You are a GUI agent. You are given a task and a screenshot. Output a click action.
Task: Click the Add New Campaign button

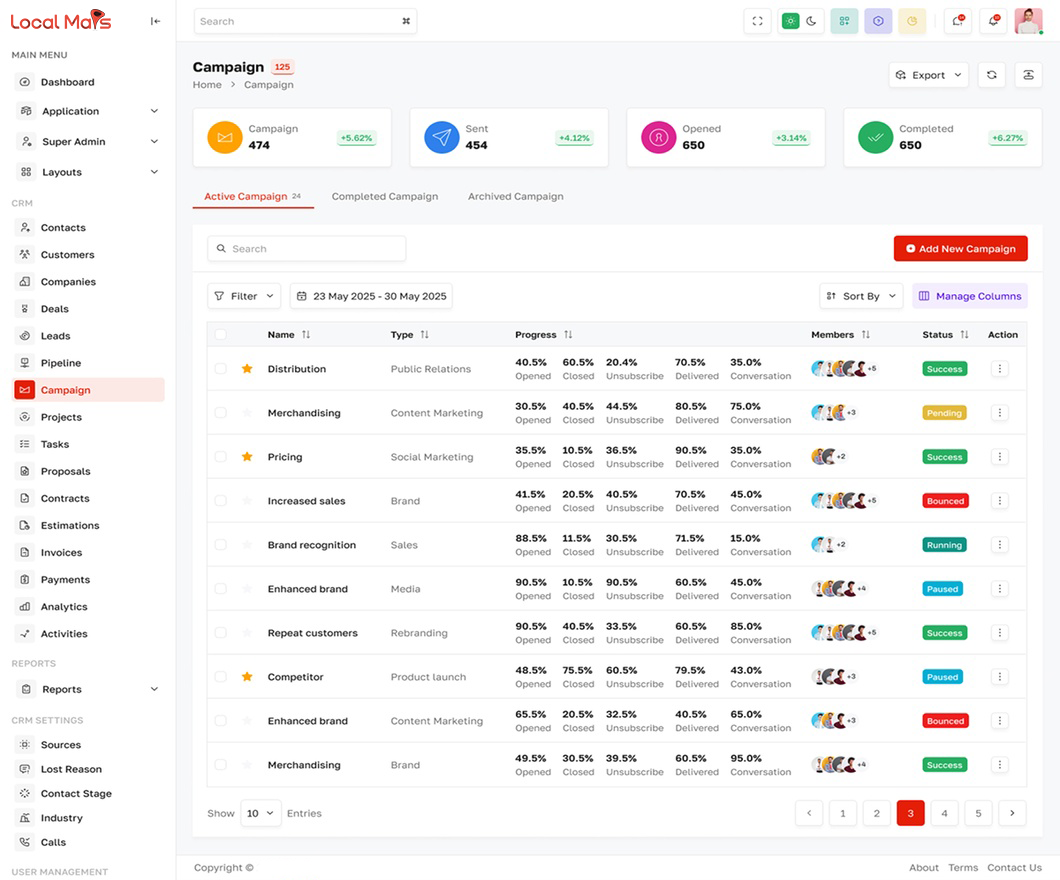(960, 248)
